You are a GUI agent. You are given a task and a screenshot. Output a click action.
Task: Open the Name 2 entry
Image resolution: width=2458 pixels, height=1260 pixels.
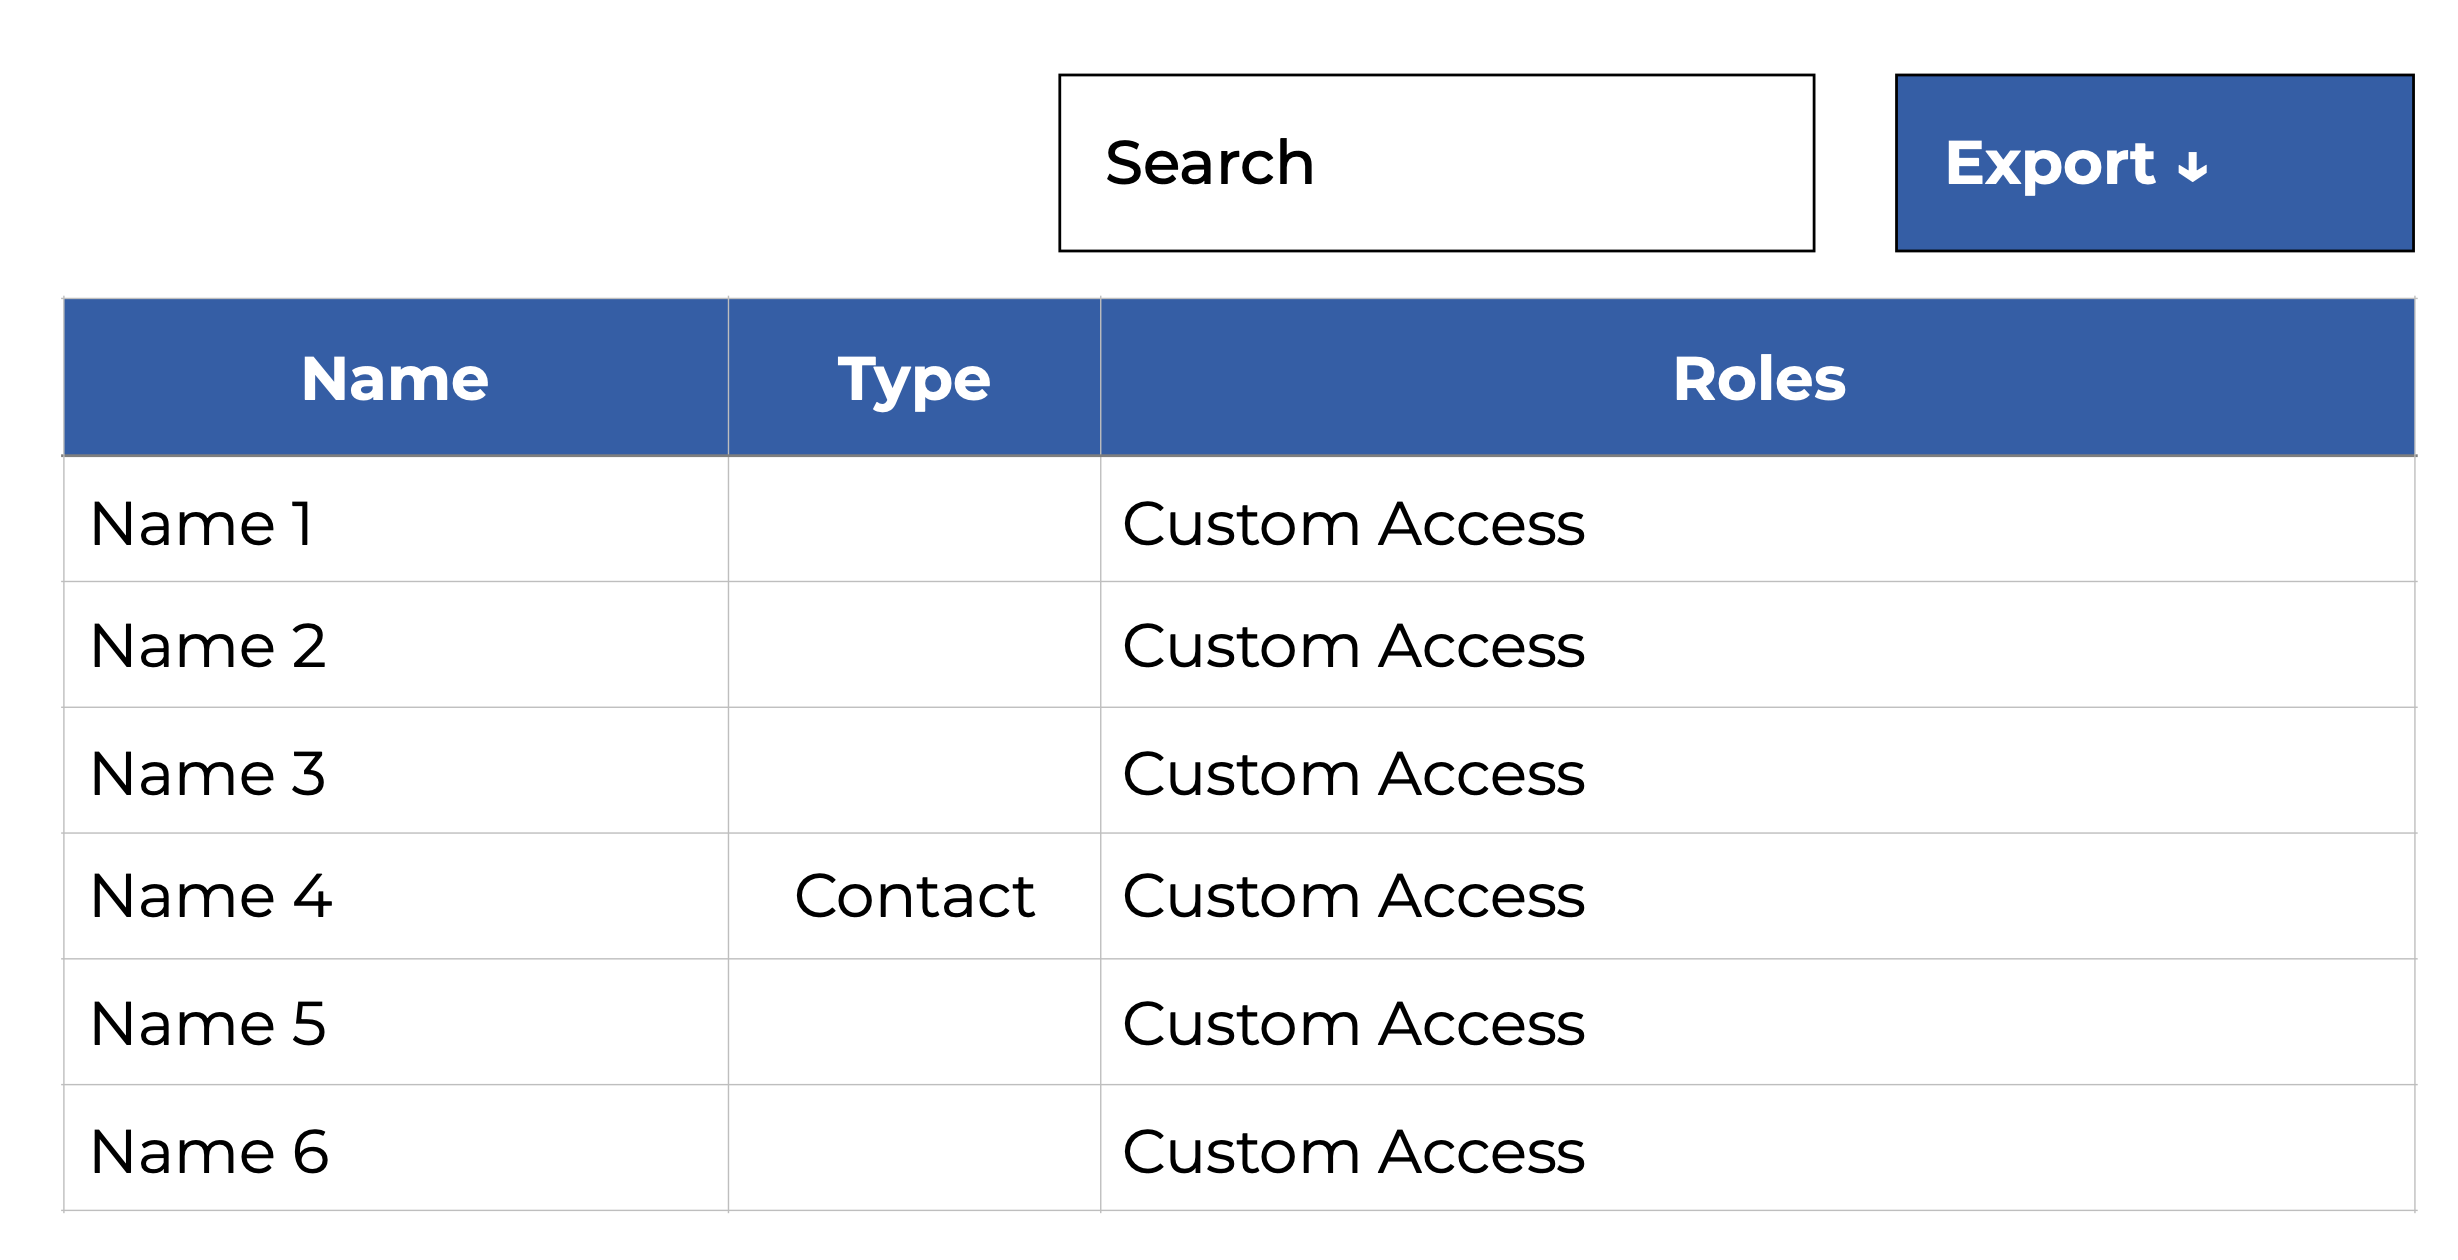(208, 646)
